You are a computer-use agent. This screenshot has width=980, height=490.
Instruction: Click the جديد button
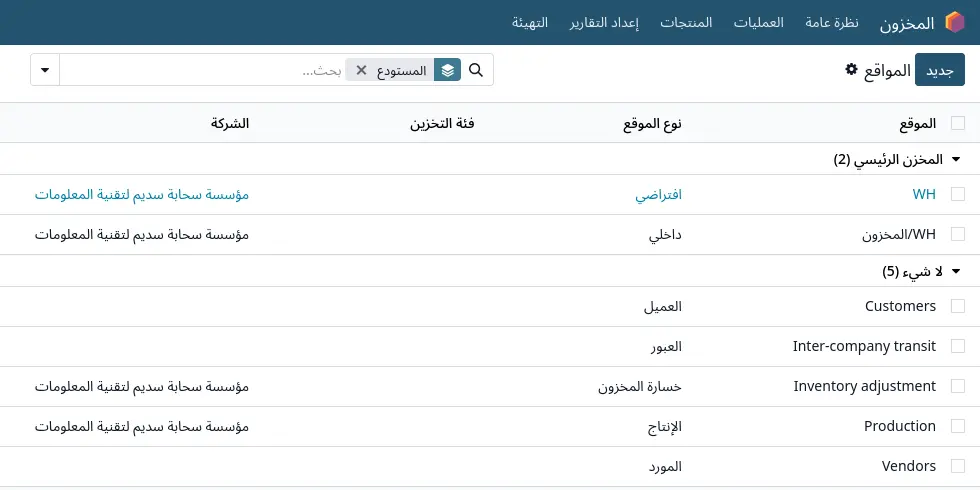[x=939, y=69]
